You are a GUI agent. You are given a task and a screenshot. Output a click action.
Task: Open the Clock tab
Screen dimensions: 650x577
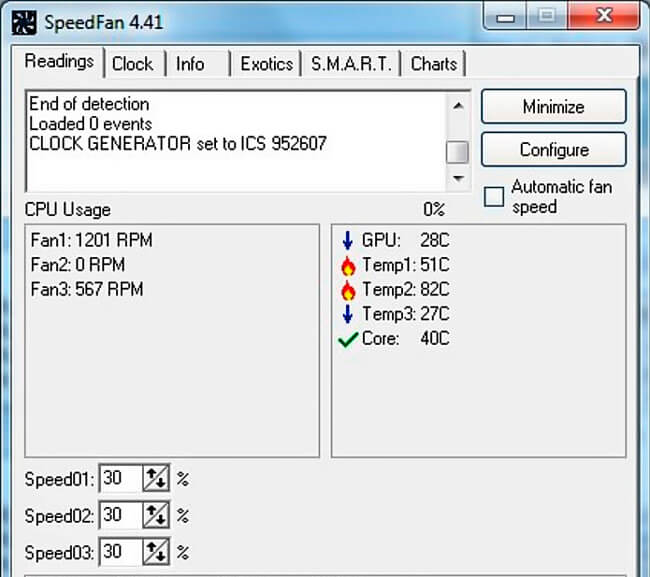click(x=133, y=64)
